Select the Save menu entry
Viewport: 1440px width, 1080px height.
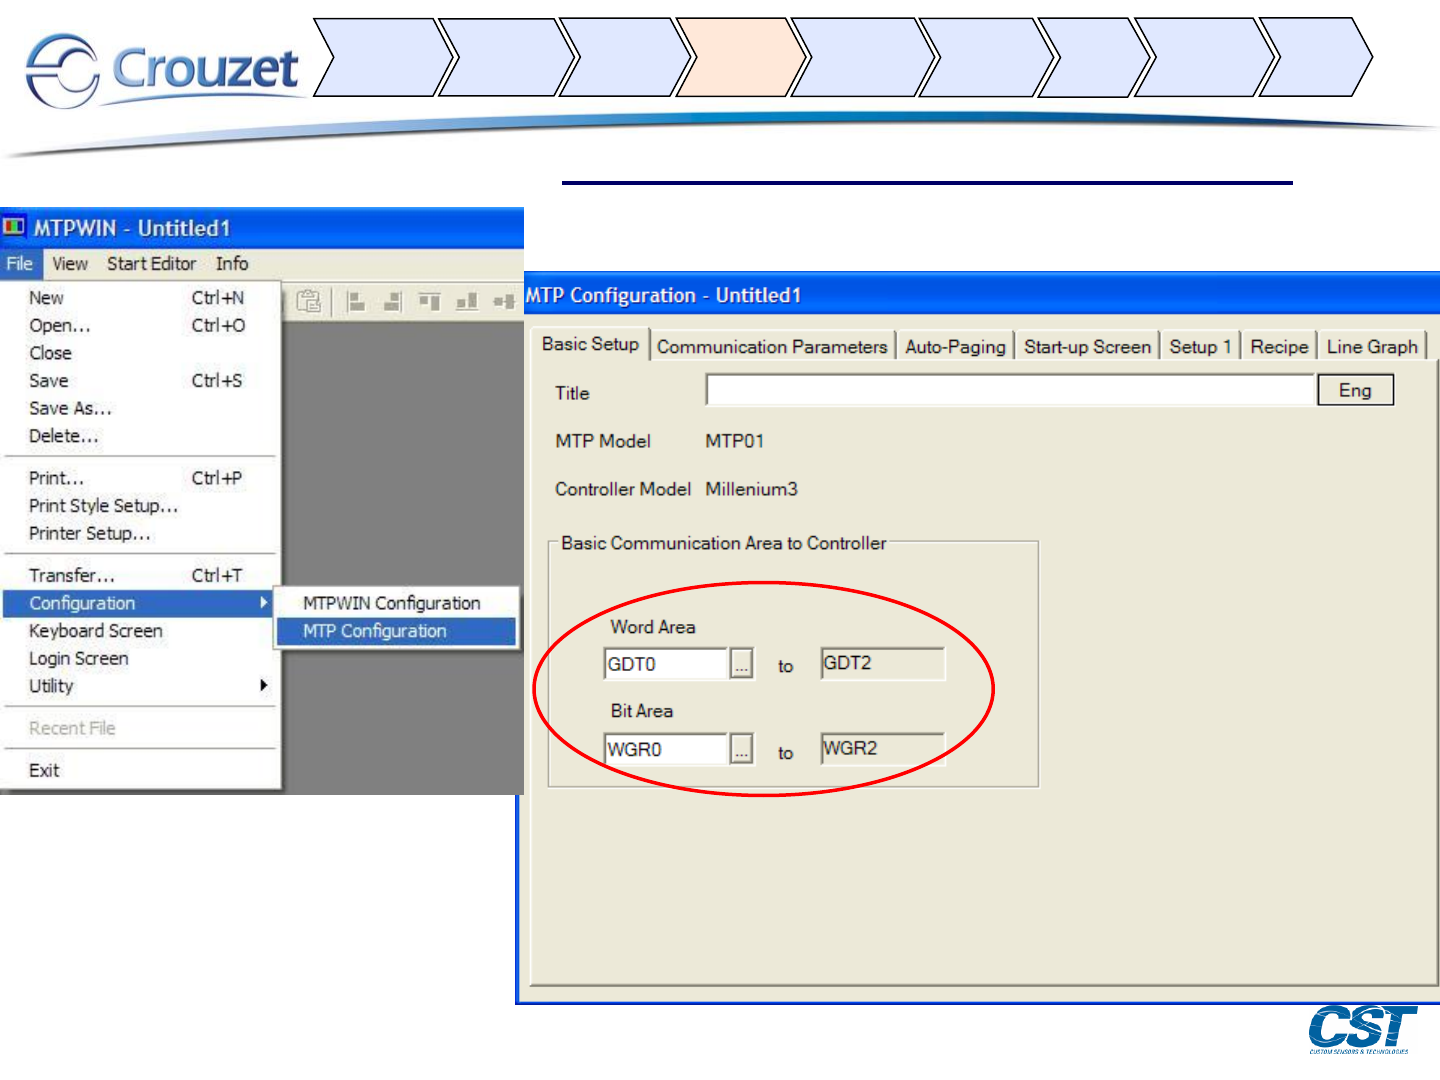pyautogui.click(x=139, y=381)
